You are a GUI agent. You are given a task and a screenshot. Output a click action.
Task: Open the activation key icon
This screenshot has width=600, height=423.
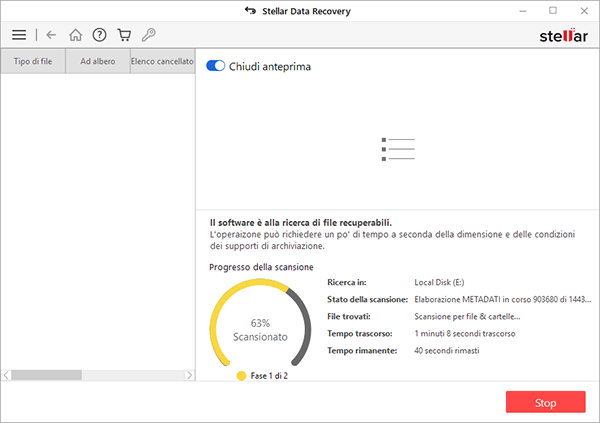148,35
